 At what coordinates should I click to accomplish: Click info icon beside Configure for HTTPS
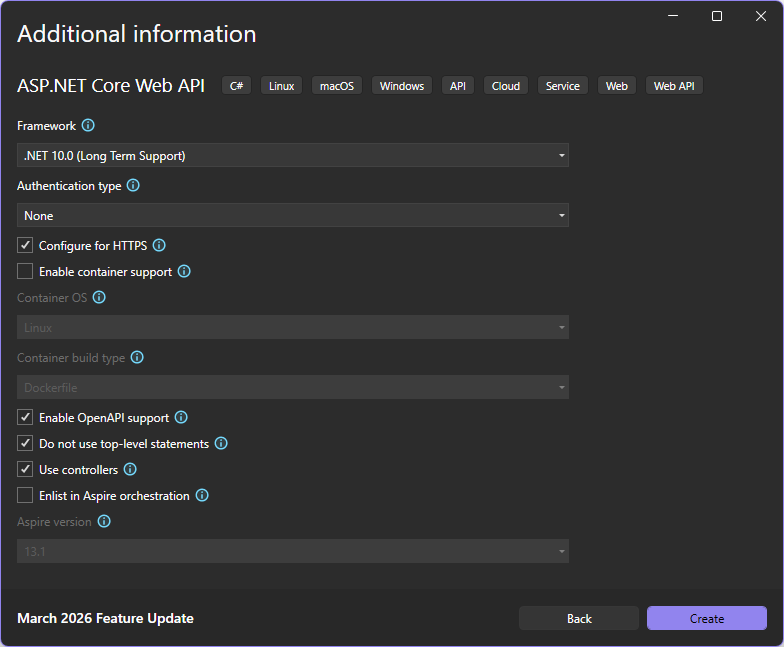159,245
